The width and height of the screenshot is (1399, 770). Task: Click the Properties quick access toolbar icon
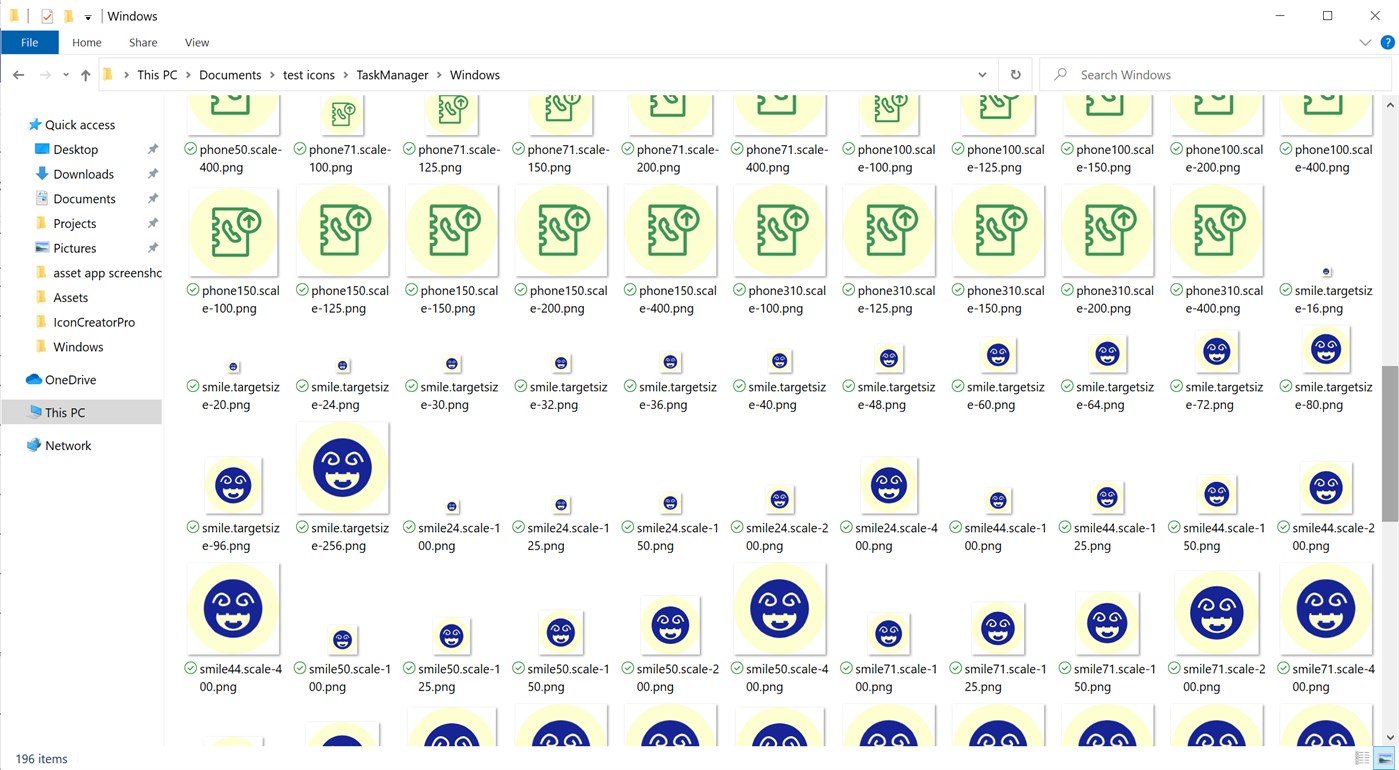[46, 16]
